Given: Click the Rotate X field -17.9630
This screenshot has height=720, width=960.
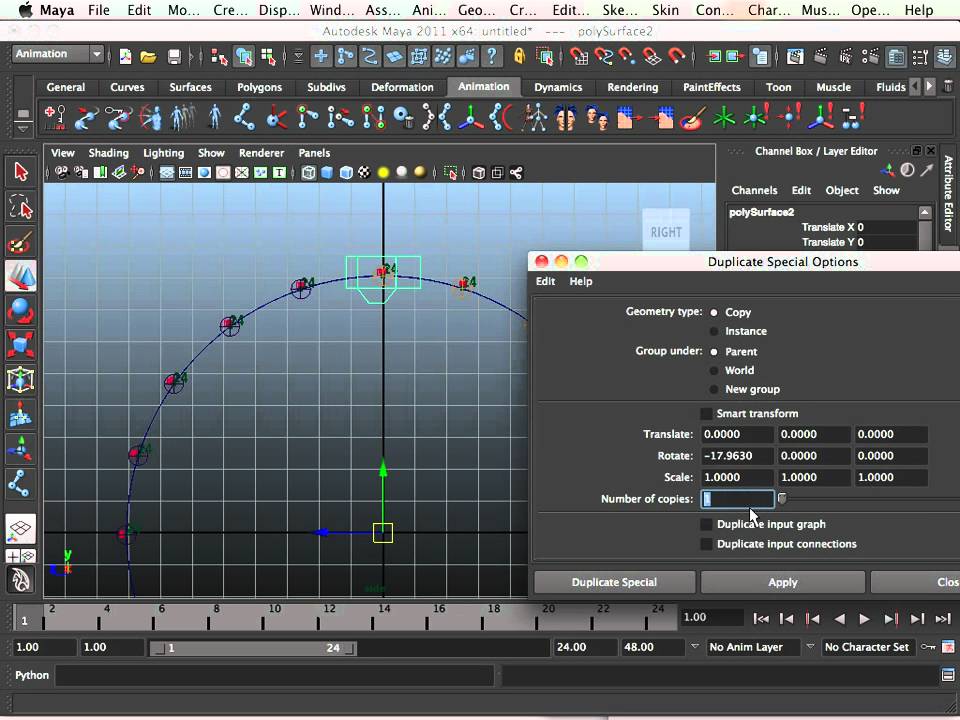Looking at the screenshot, I should coord(737,456).
